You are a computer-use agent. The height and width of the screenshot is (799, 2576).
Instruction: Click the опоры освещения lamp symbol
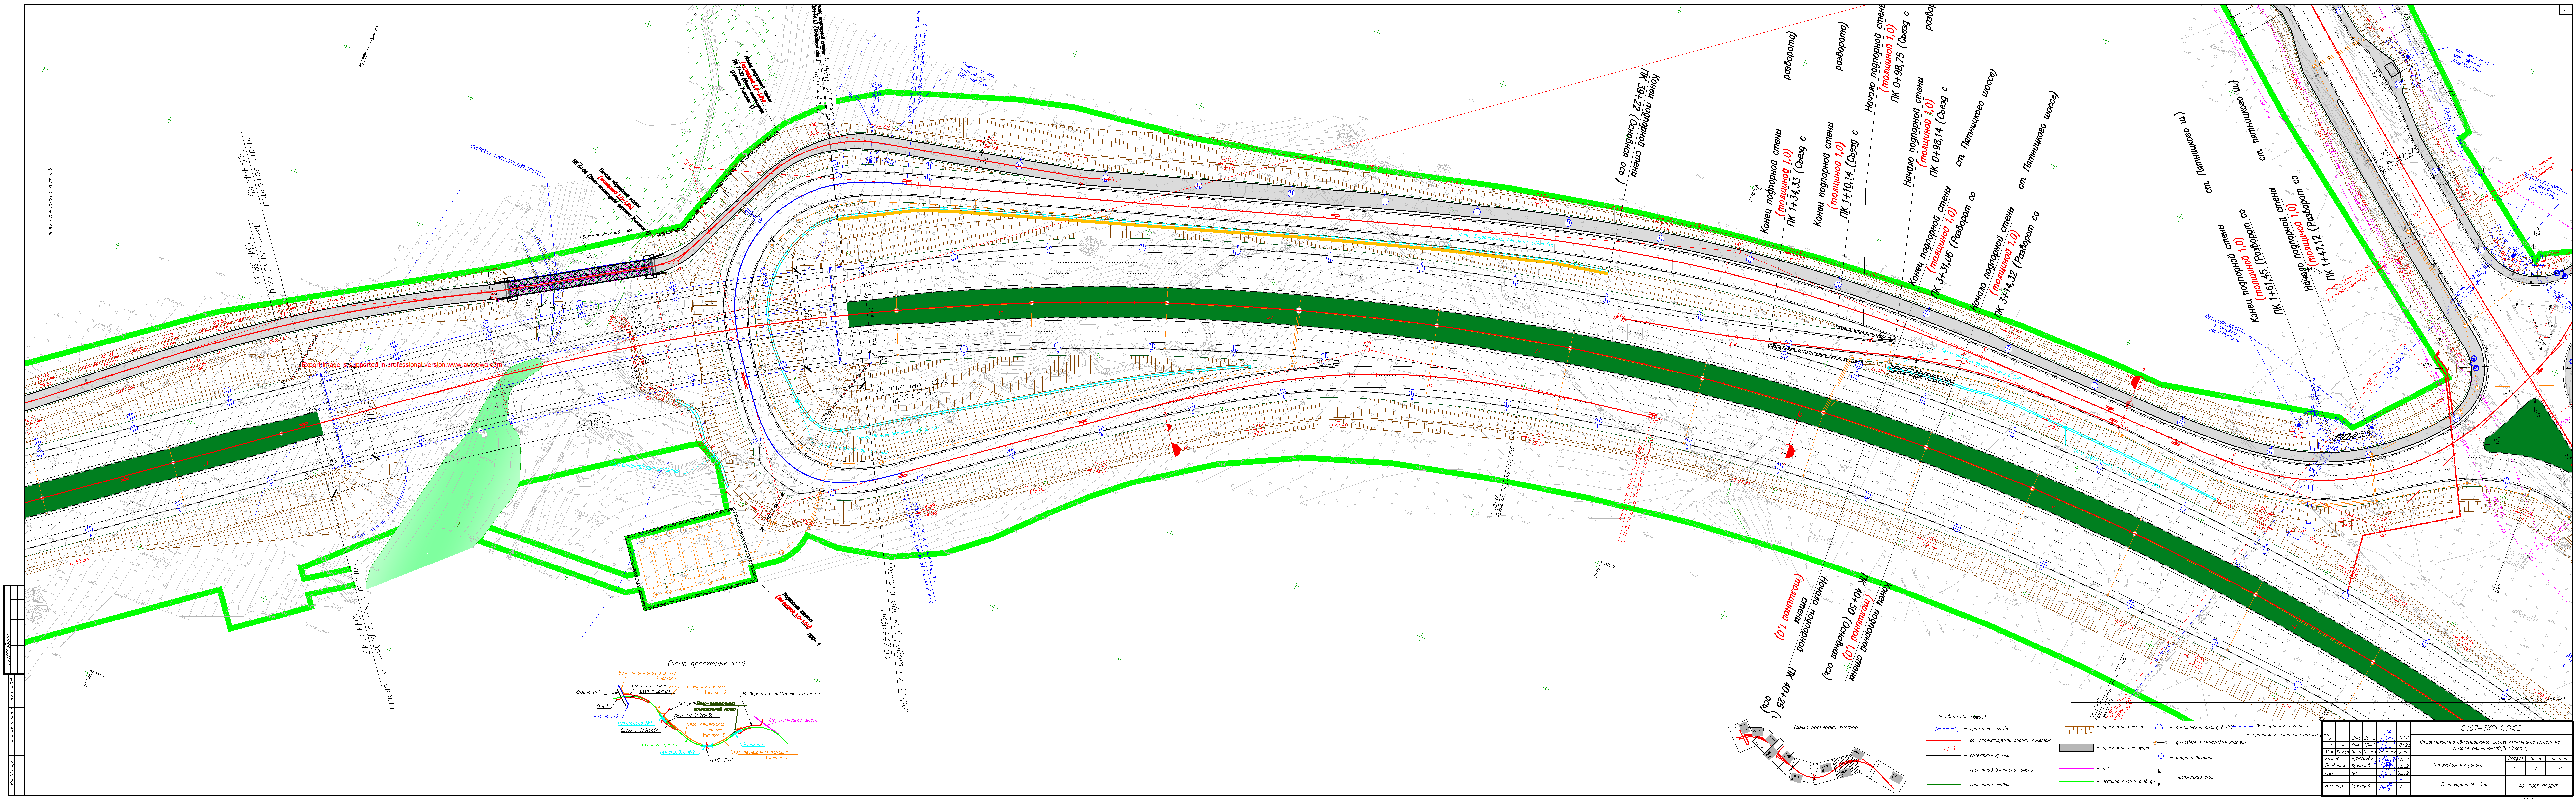[x=2161, y=757]
